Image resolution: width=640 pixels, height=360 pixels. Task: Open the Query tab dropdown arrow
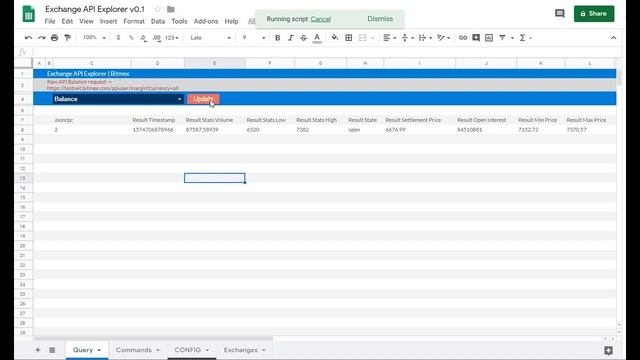coord(99,350)
